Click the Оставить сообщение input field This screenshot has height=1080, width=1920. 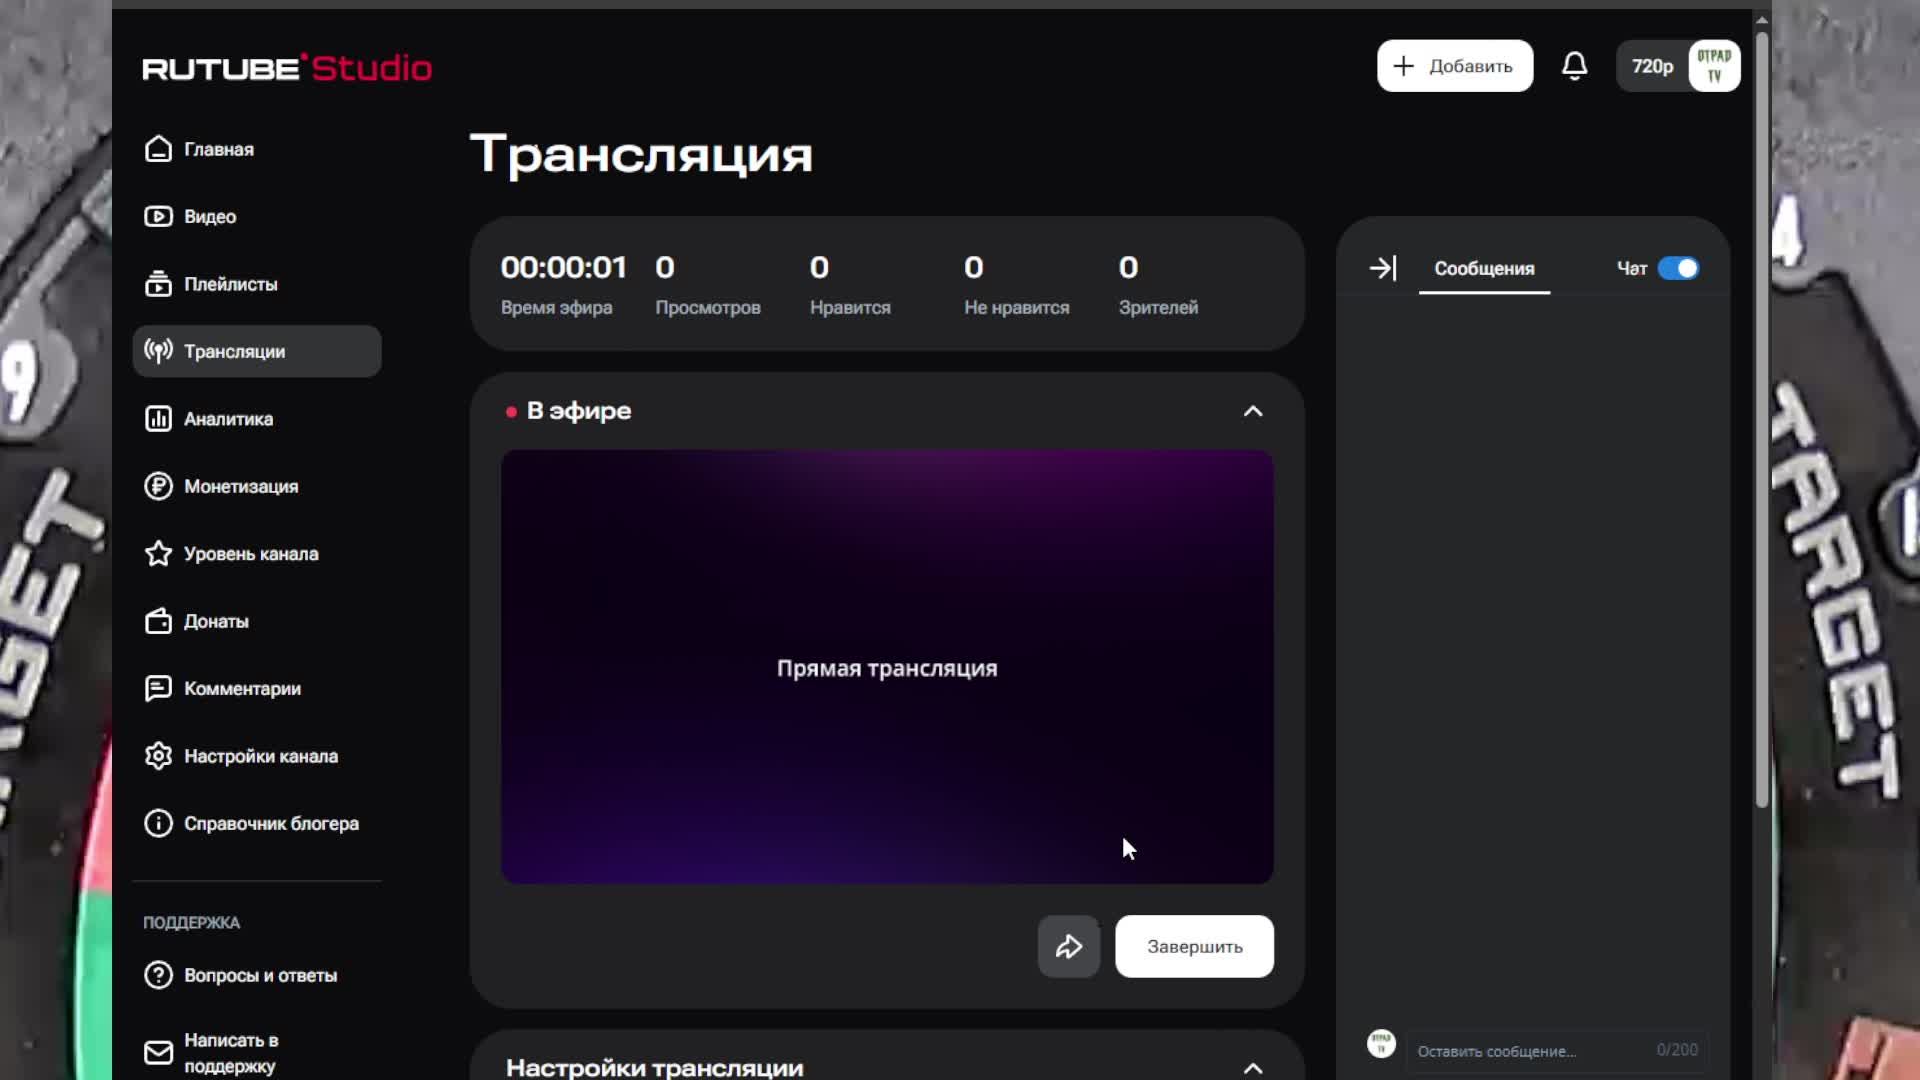1557,1051
